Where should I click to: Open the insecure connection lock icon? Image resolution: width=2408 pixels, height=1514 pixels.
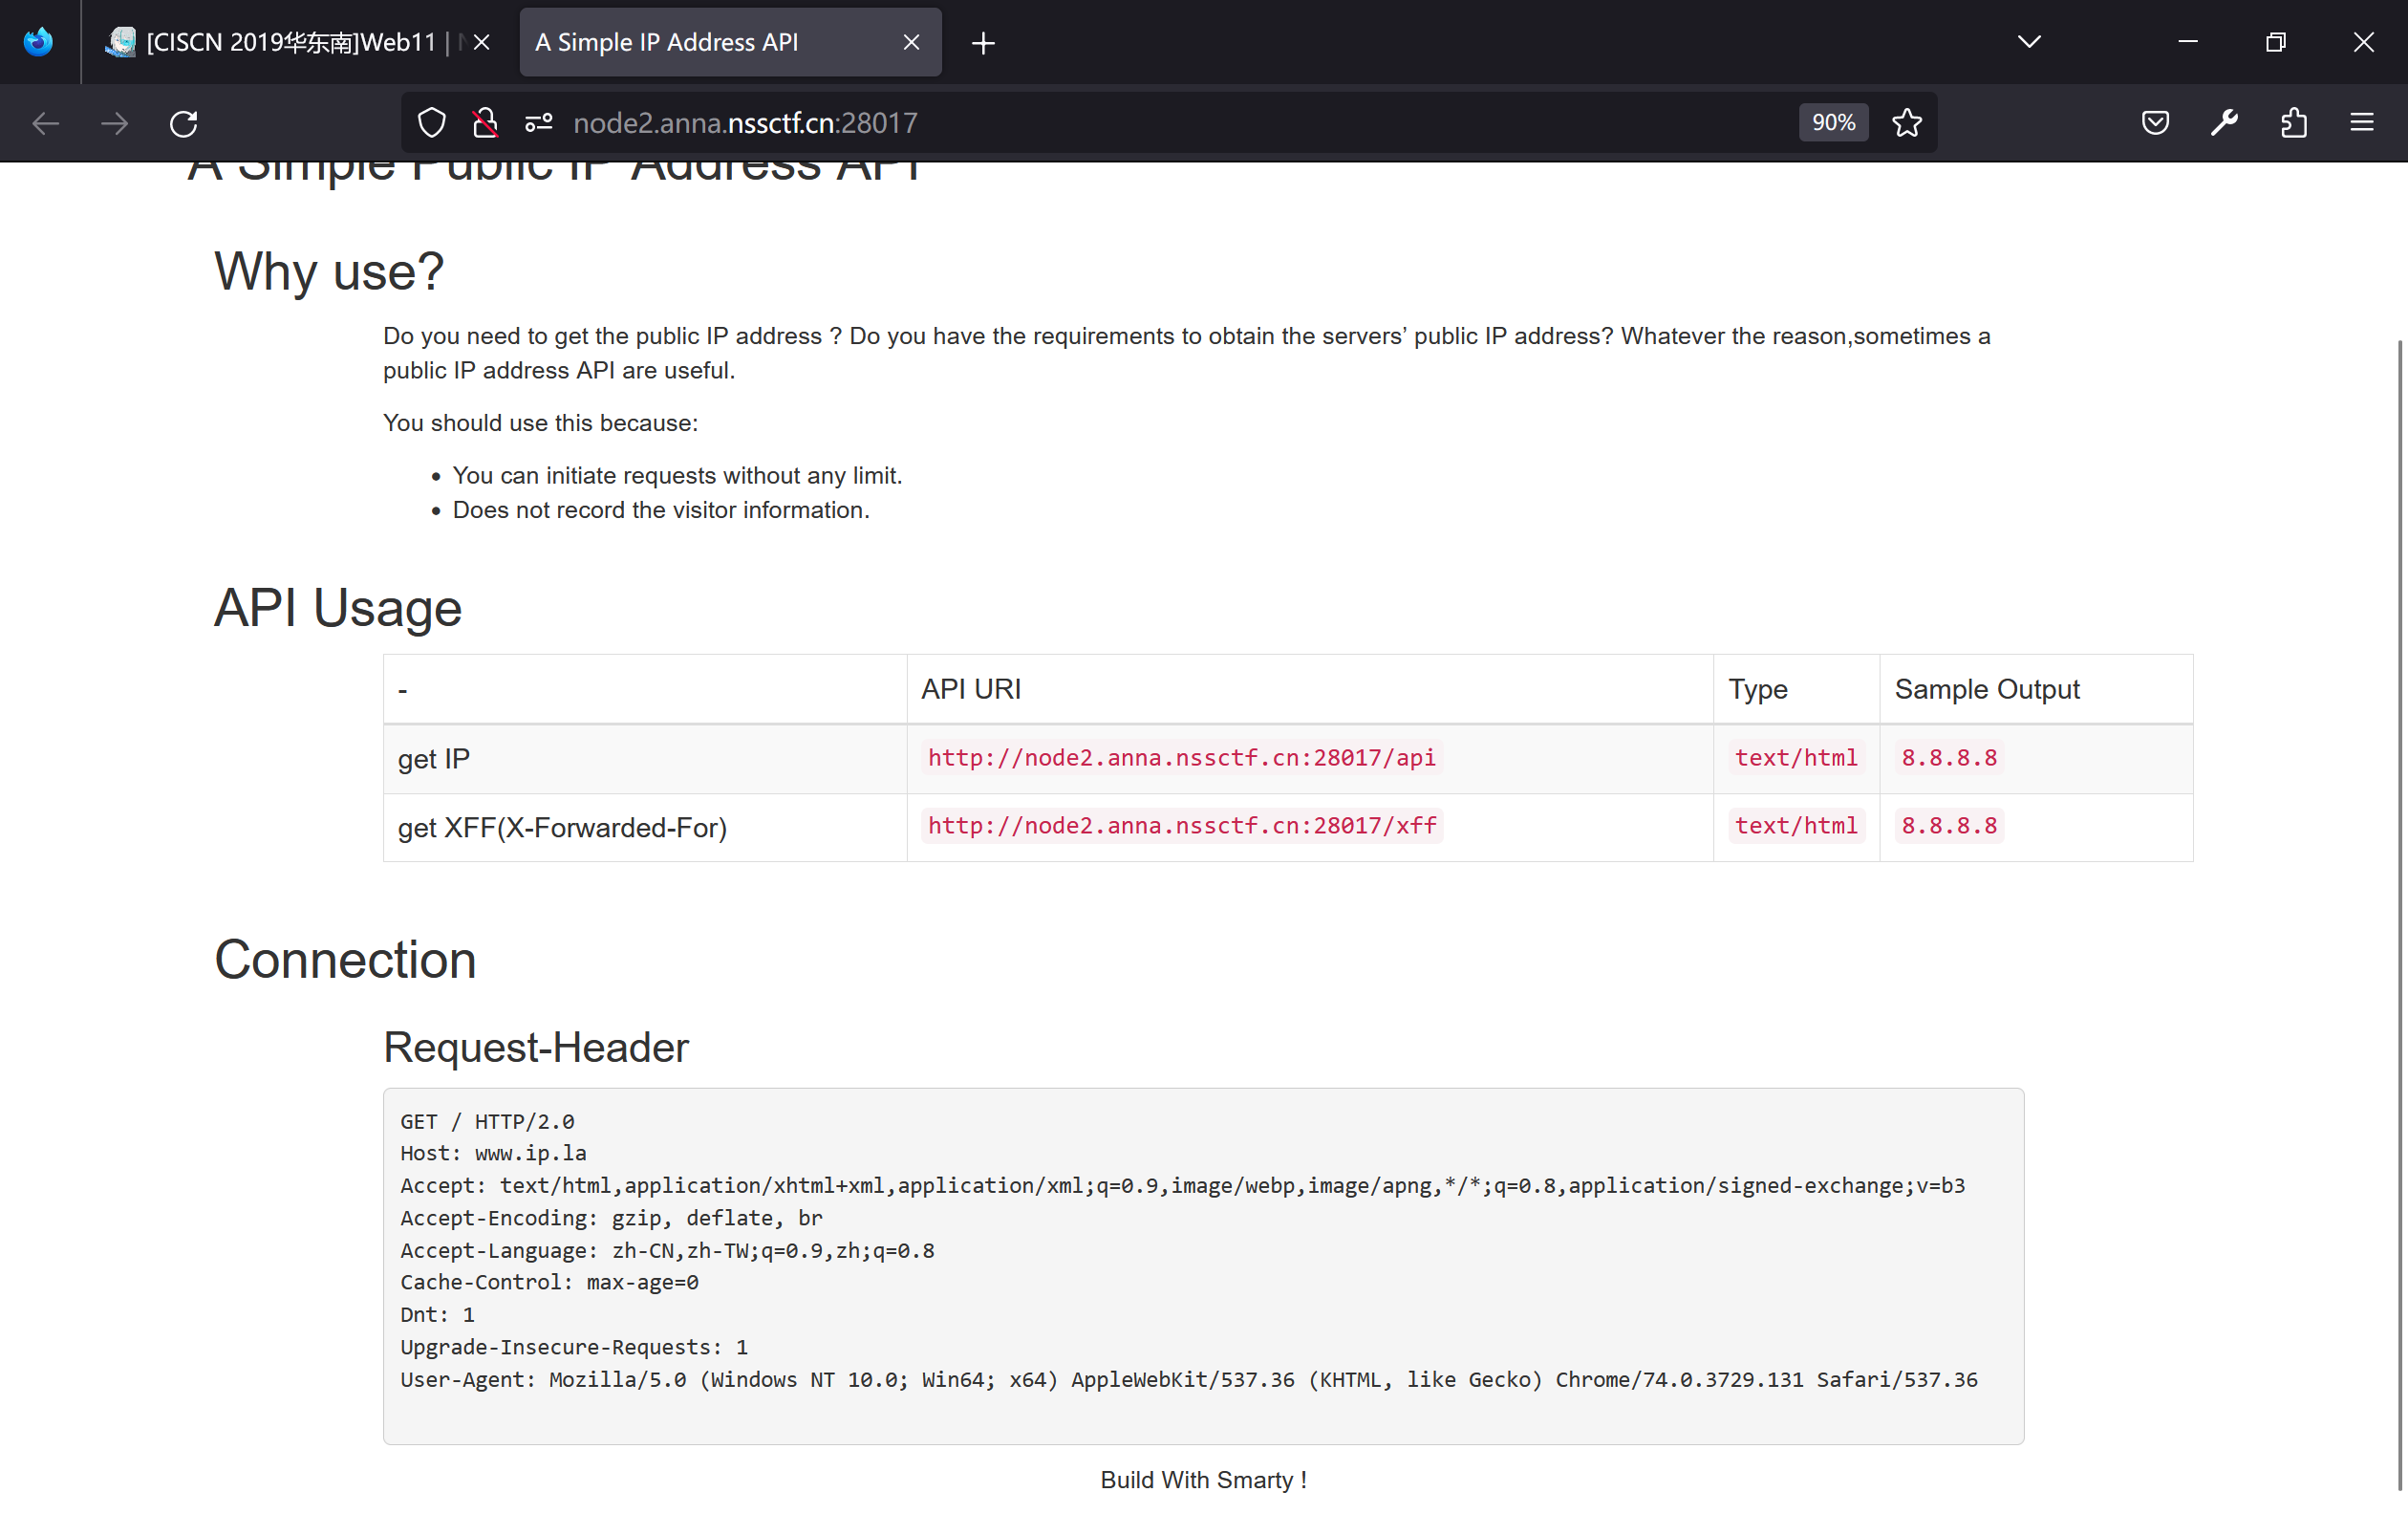[485, 123]
